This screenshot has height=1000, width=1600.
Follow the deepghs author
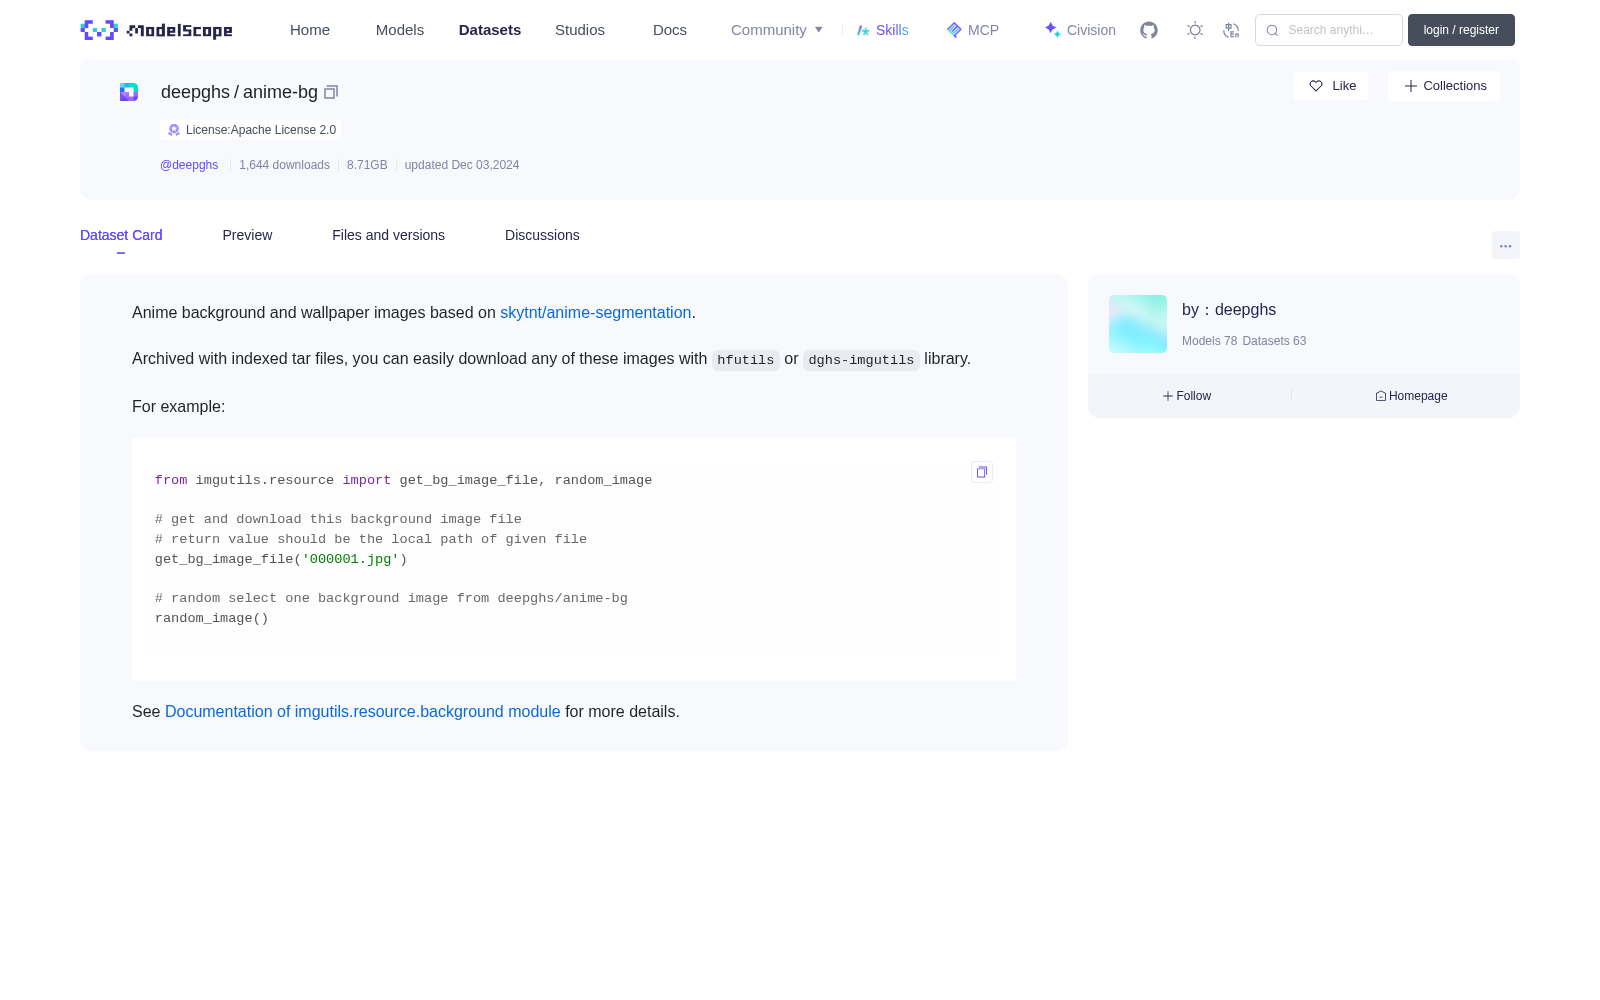pos(1187,396)
